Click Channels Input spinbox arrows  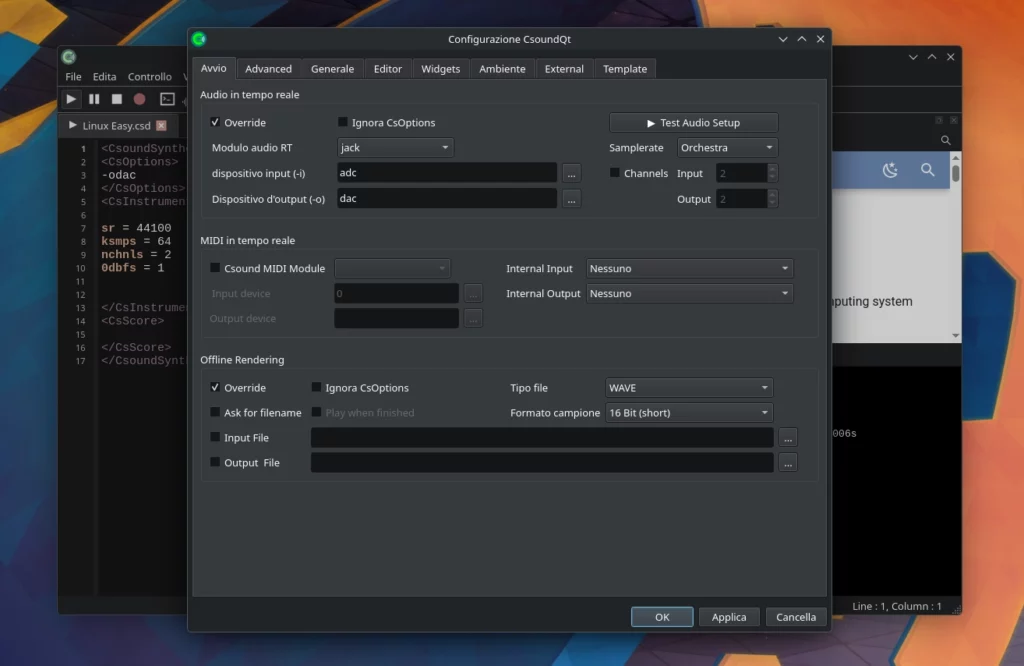[x=773, y=173]
